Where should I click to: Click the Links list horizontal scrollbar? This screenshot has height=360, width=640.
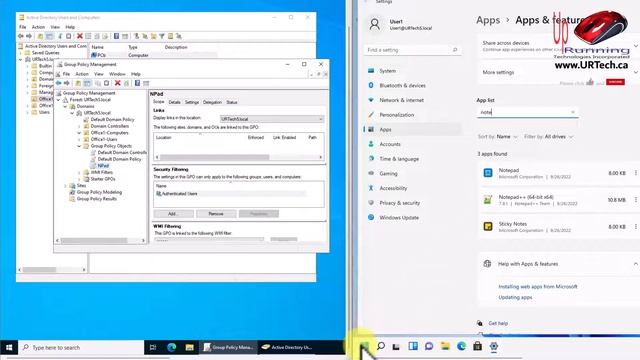[x=239, y=157]
